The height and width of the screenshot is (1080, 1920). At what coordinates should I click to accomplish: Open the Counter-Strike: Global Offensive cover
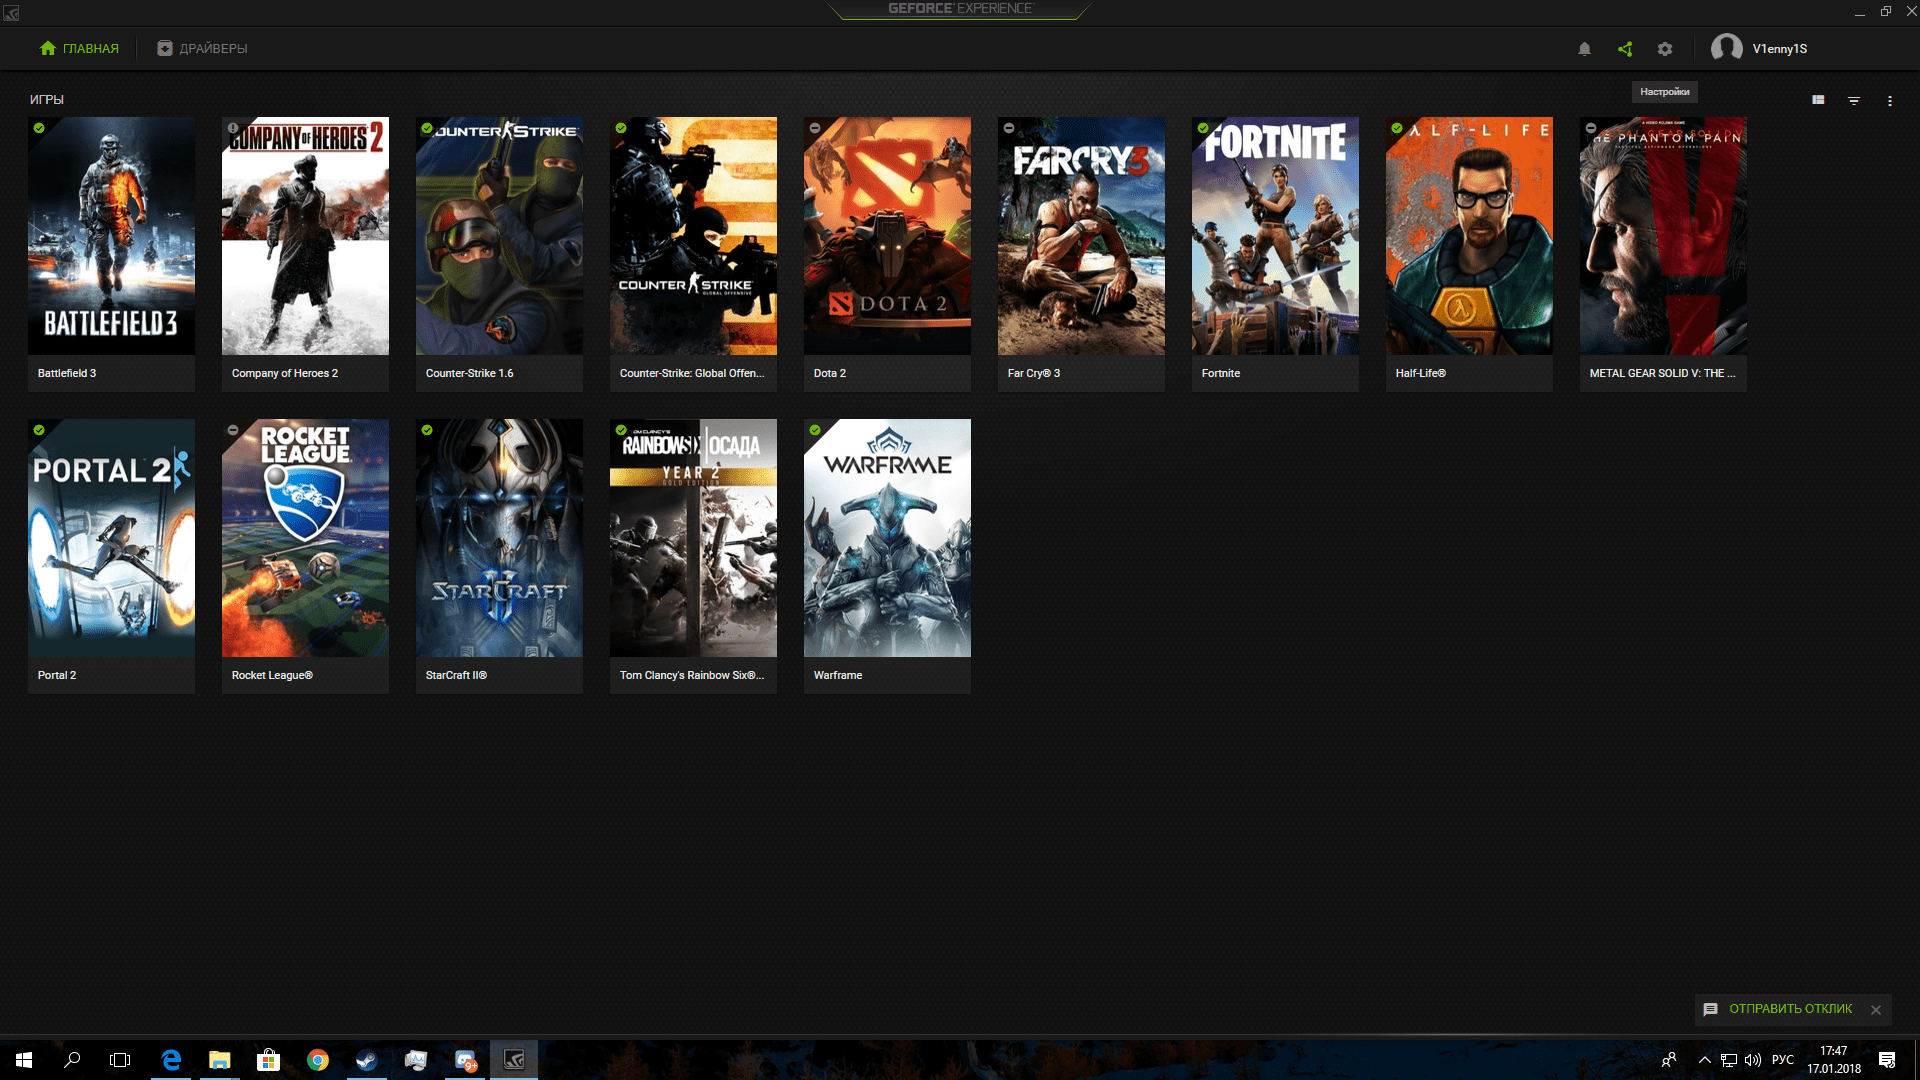[x=693, y=236]
